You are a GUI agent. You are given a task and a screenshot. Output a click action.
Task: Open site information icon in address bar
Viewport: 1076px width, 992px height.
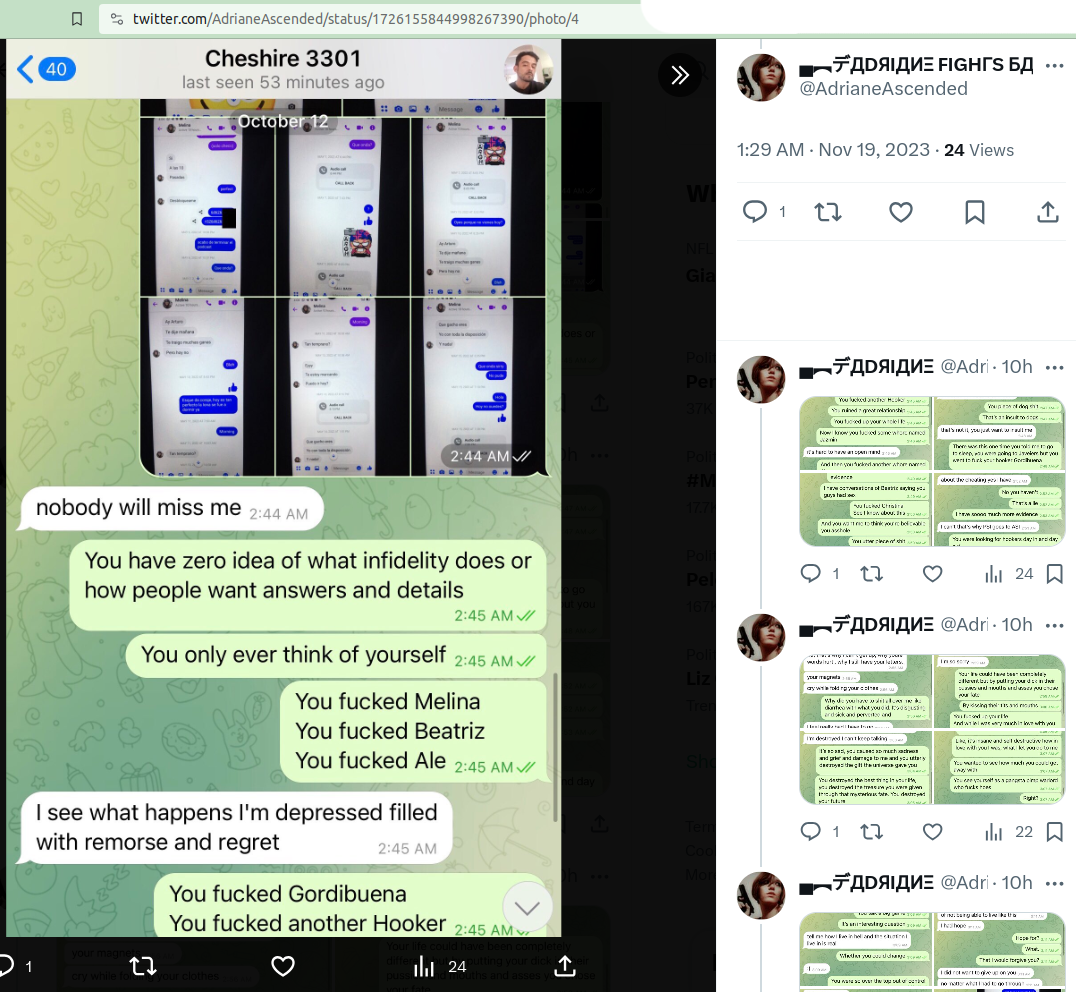coord(117,19)
